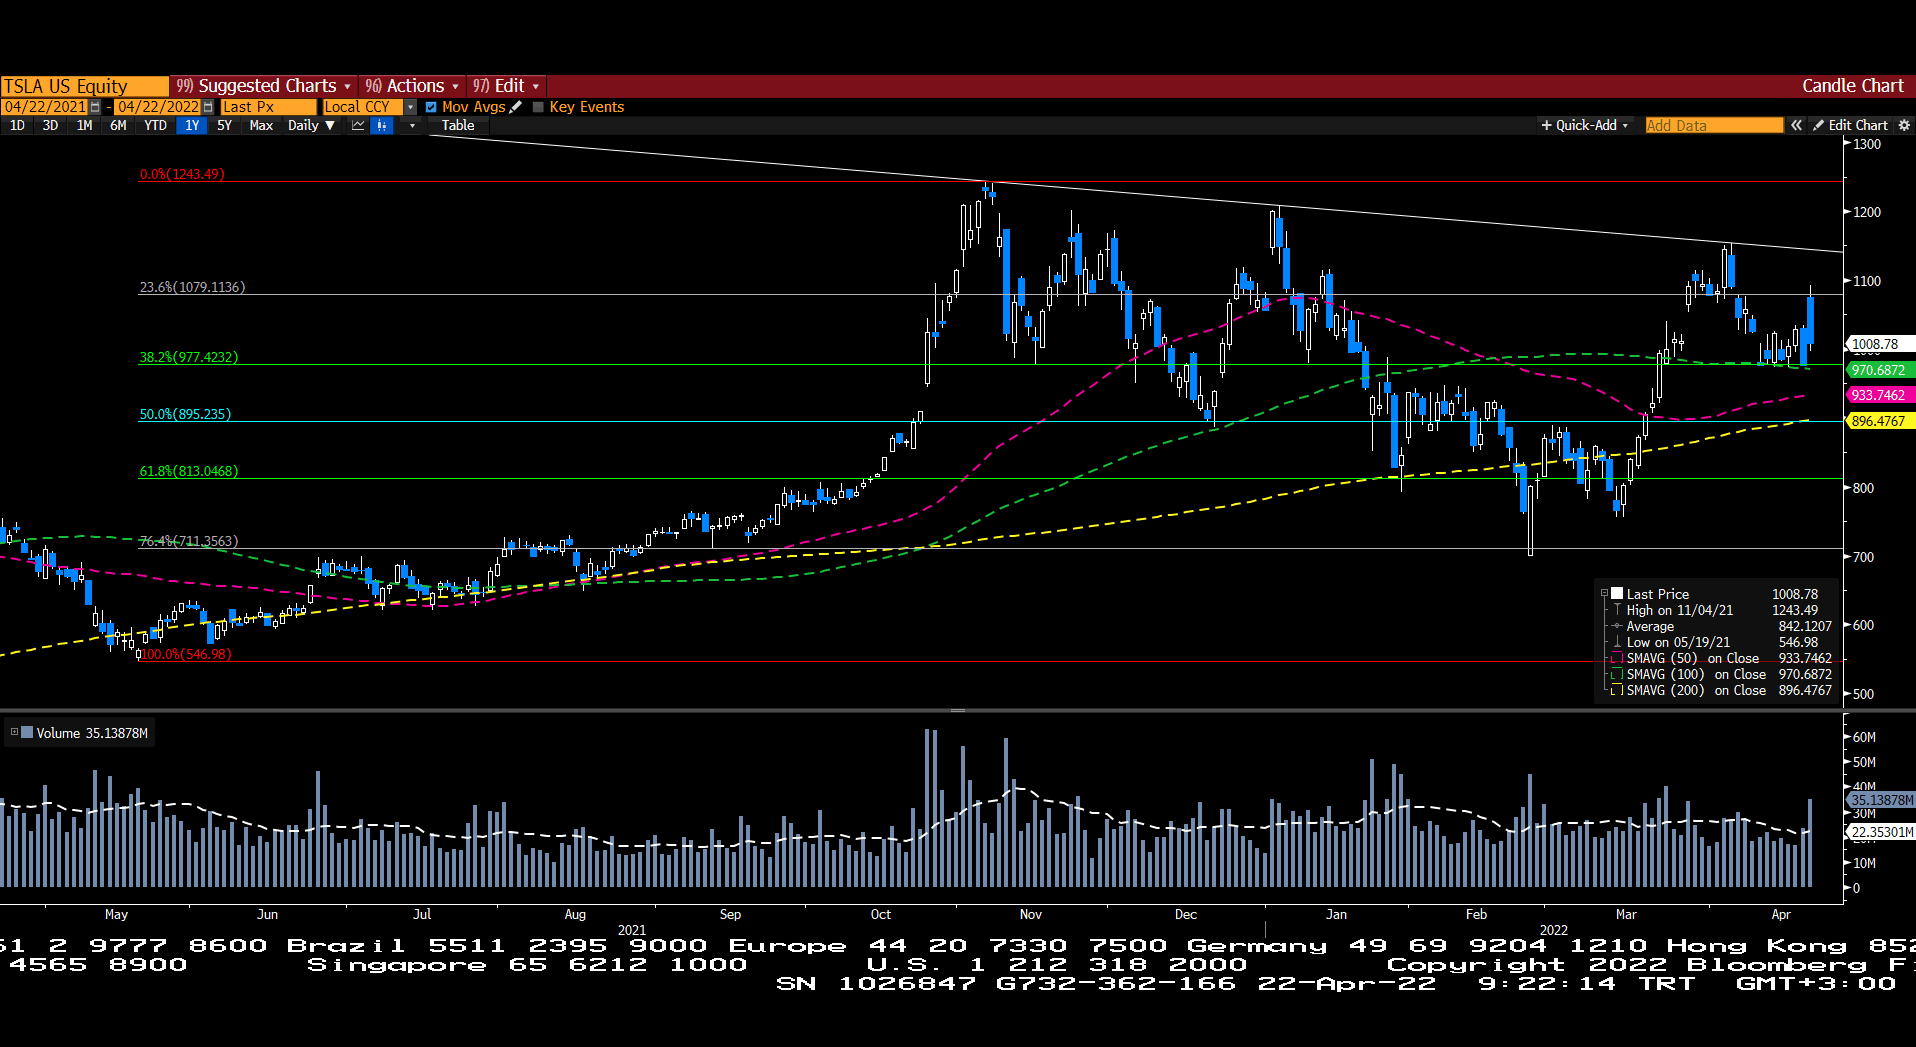The height and width of the screenshot is (1047, 1916).
Task: Toggle SMAVG (200) legend box
Action: tap(1617, 690)
